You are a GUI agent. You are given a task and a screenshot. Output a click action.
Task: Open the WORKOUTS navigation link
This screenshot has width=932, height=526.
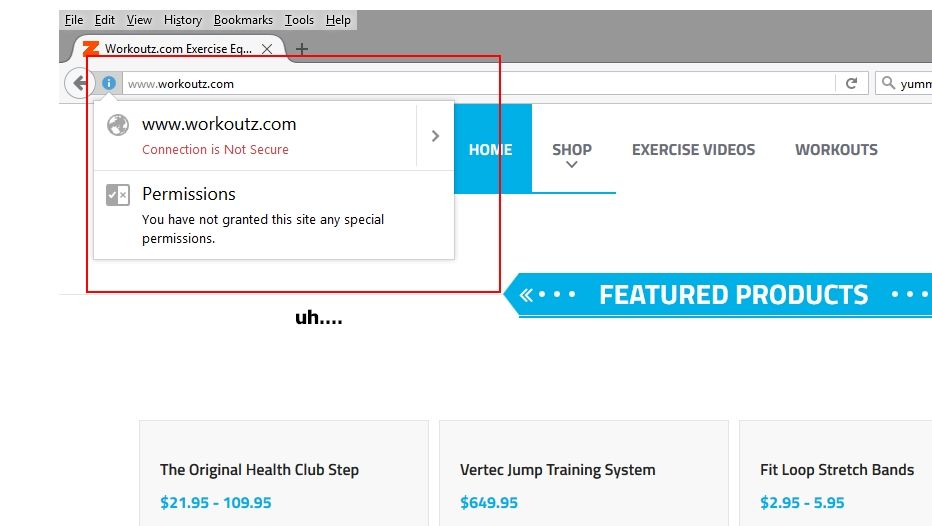coord(836,150)
